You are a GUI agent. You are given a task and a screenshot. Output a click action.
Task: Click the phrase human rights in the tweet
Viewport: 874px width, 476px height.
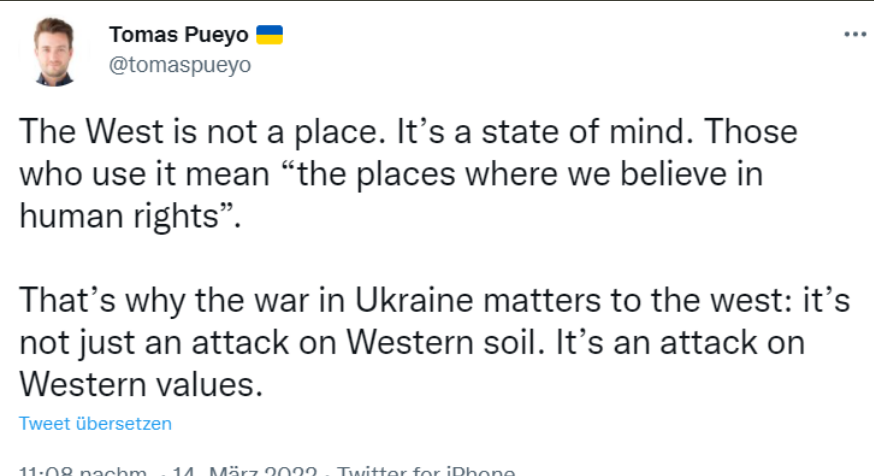119,216
